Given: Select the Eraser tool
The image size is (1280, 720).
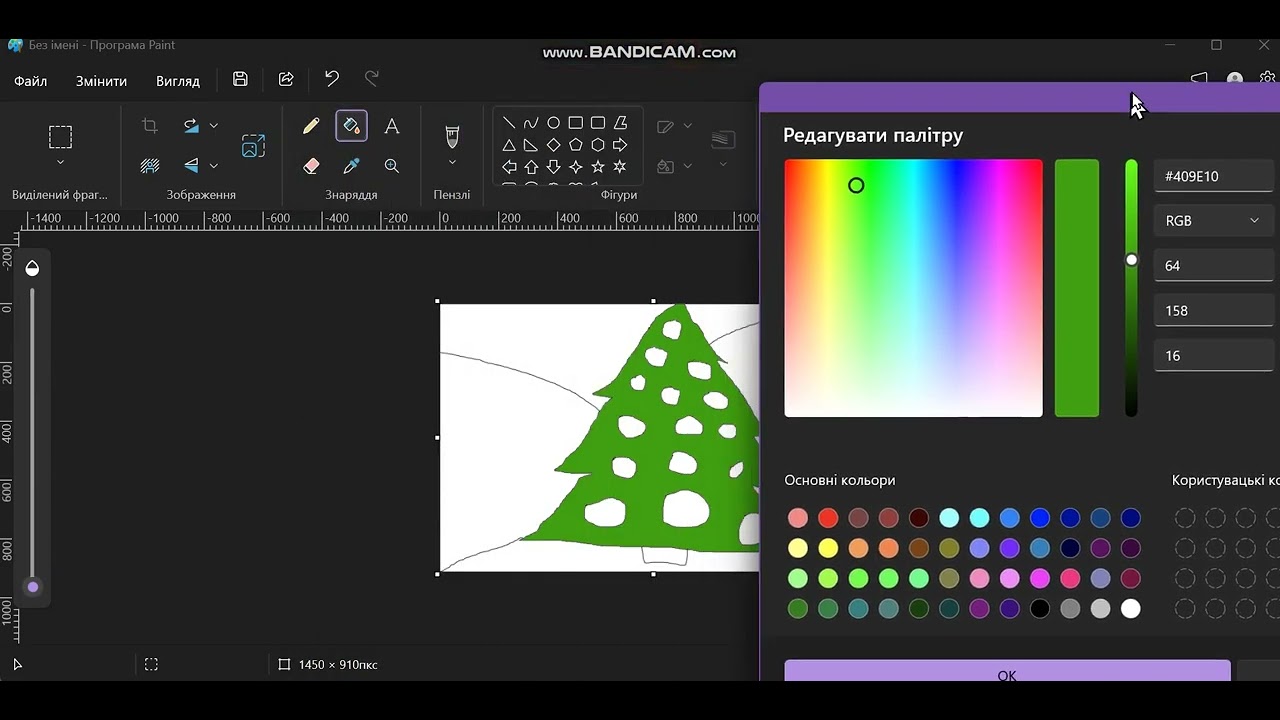Looking at the screenshot, I should pyautogui.click(x=311, y=166).
